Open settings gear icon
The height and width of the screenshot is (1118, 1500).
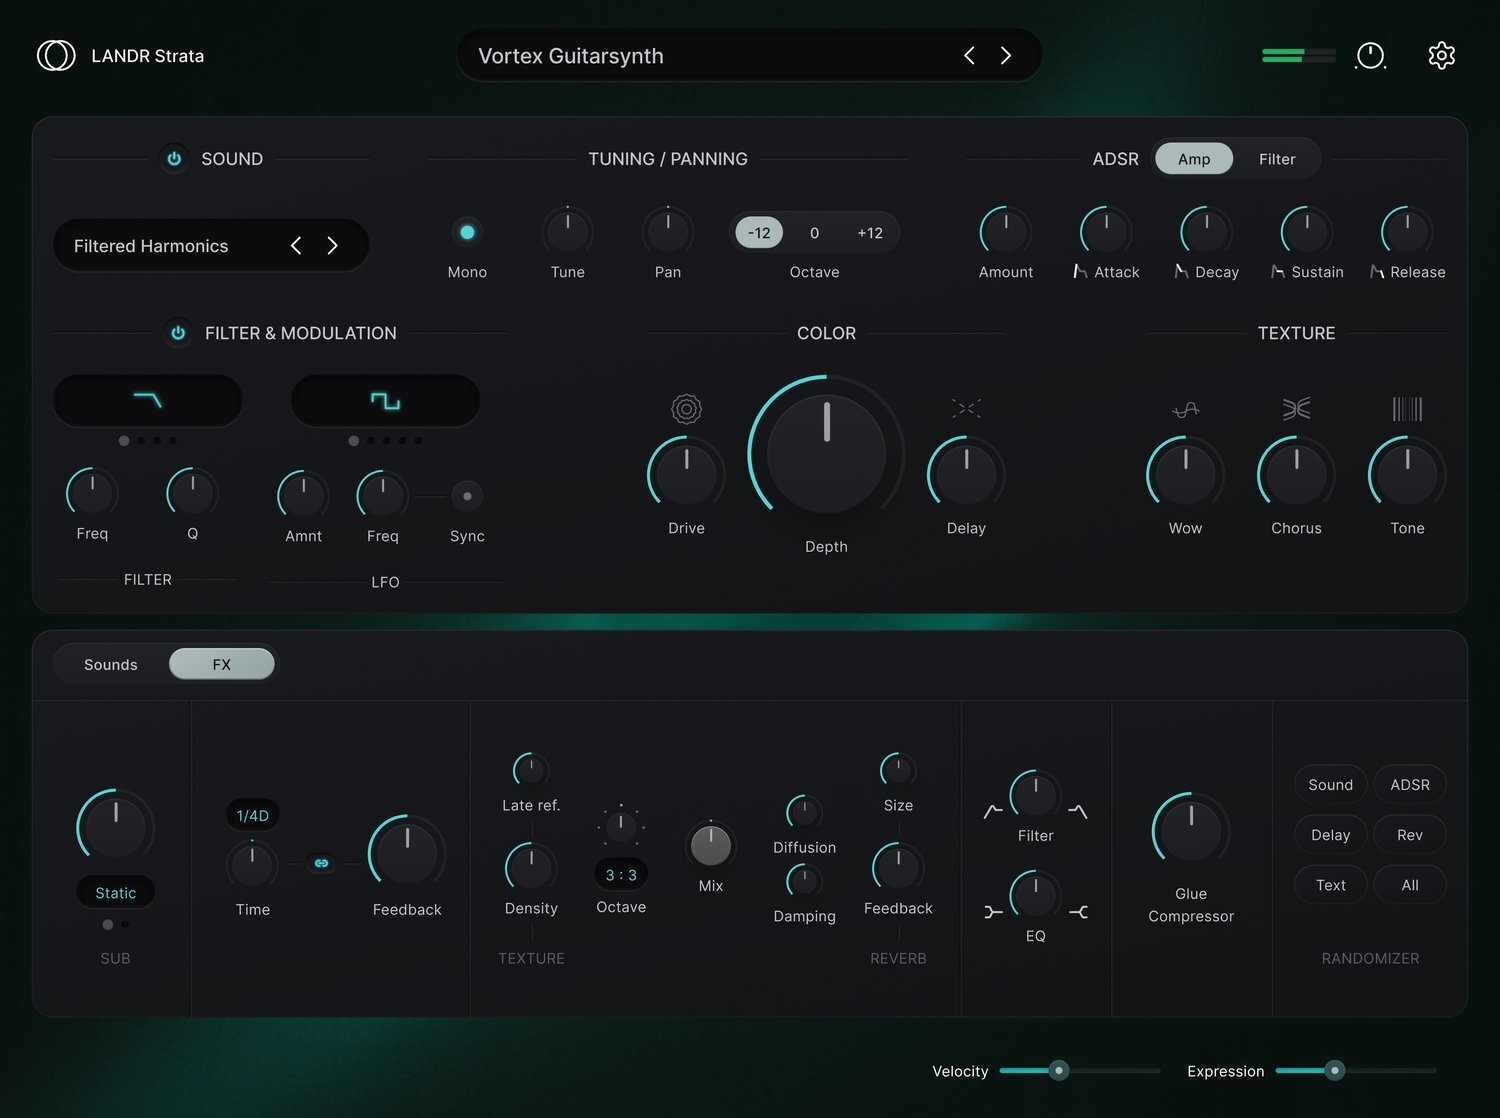coord(1441,56)
